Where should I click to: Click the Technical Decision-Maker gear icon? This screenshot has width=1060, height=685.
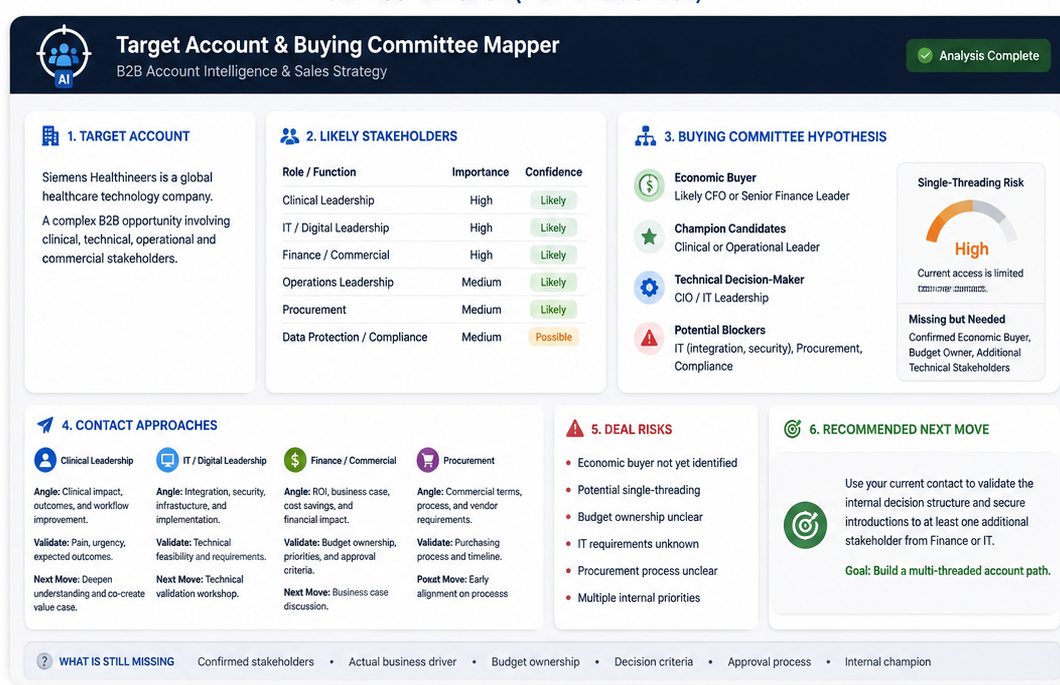(x=649, y=287)
